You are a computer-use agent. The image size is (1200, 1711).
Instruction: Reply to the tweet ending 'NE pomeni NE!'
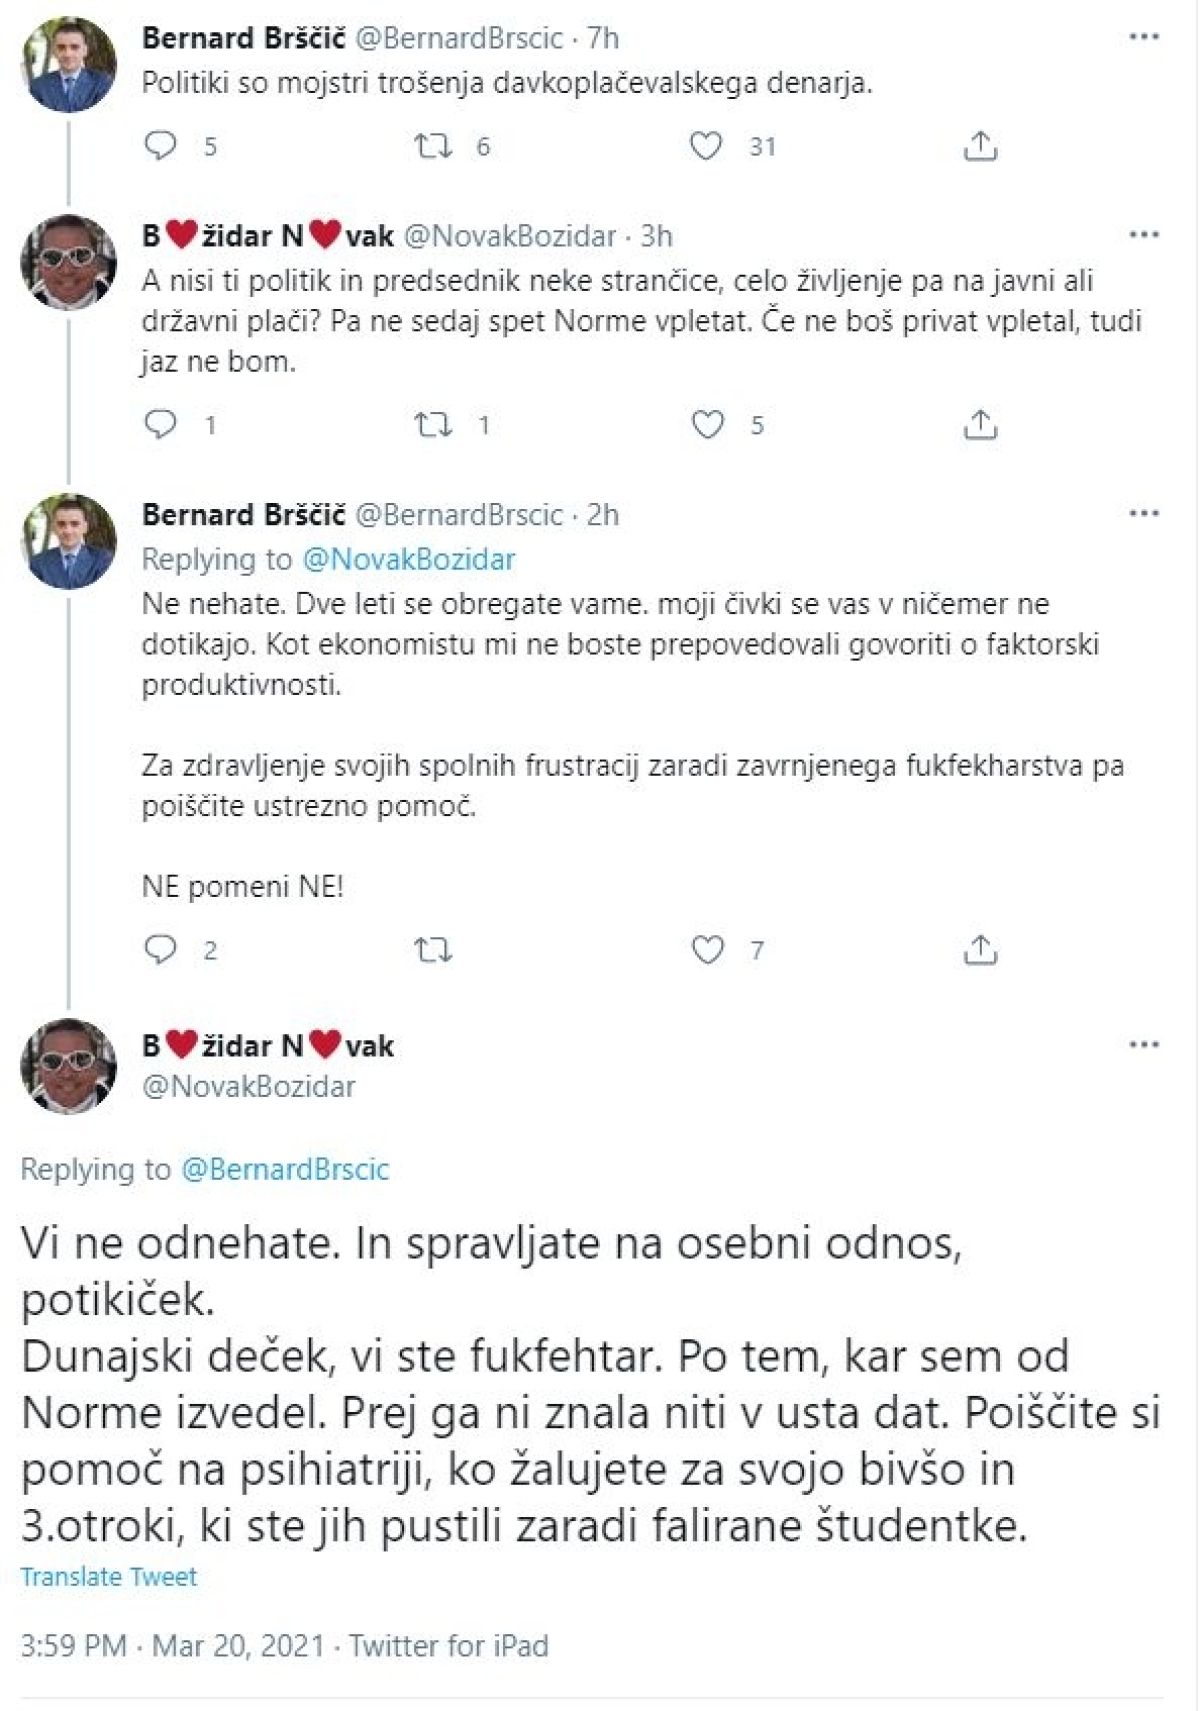tap(161, 949)
